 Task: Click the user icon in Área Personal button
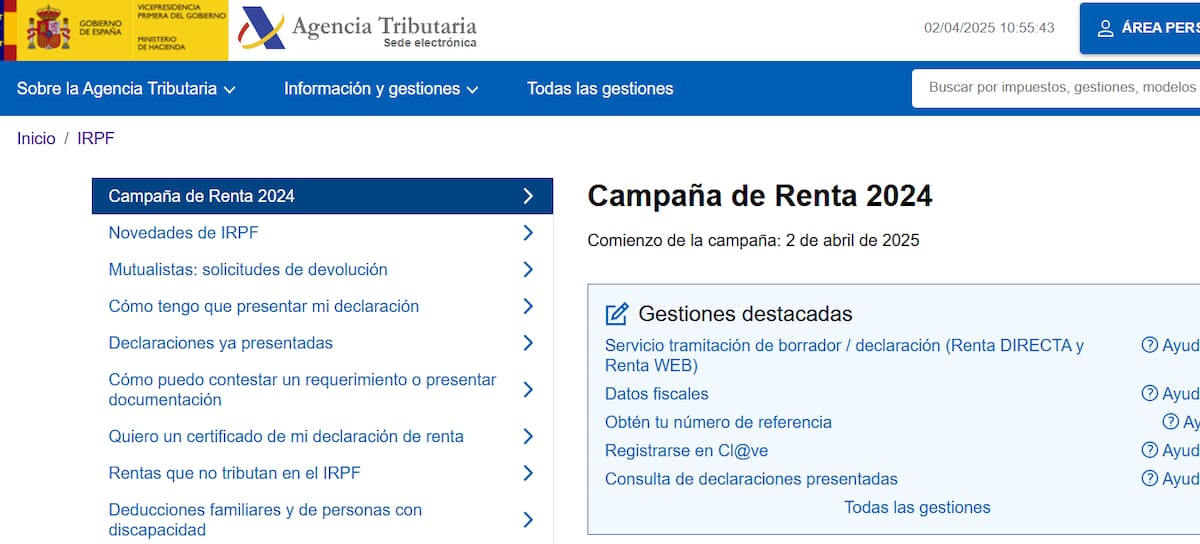point(1105,28)
